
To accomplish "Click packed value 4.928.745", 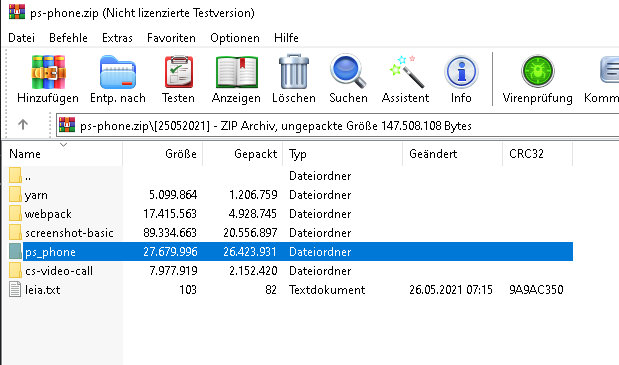I will tap(253, 214).
